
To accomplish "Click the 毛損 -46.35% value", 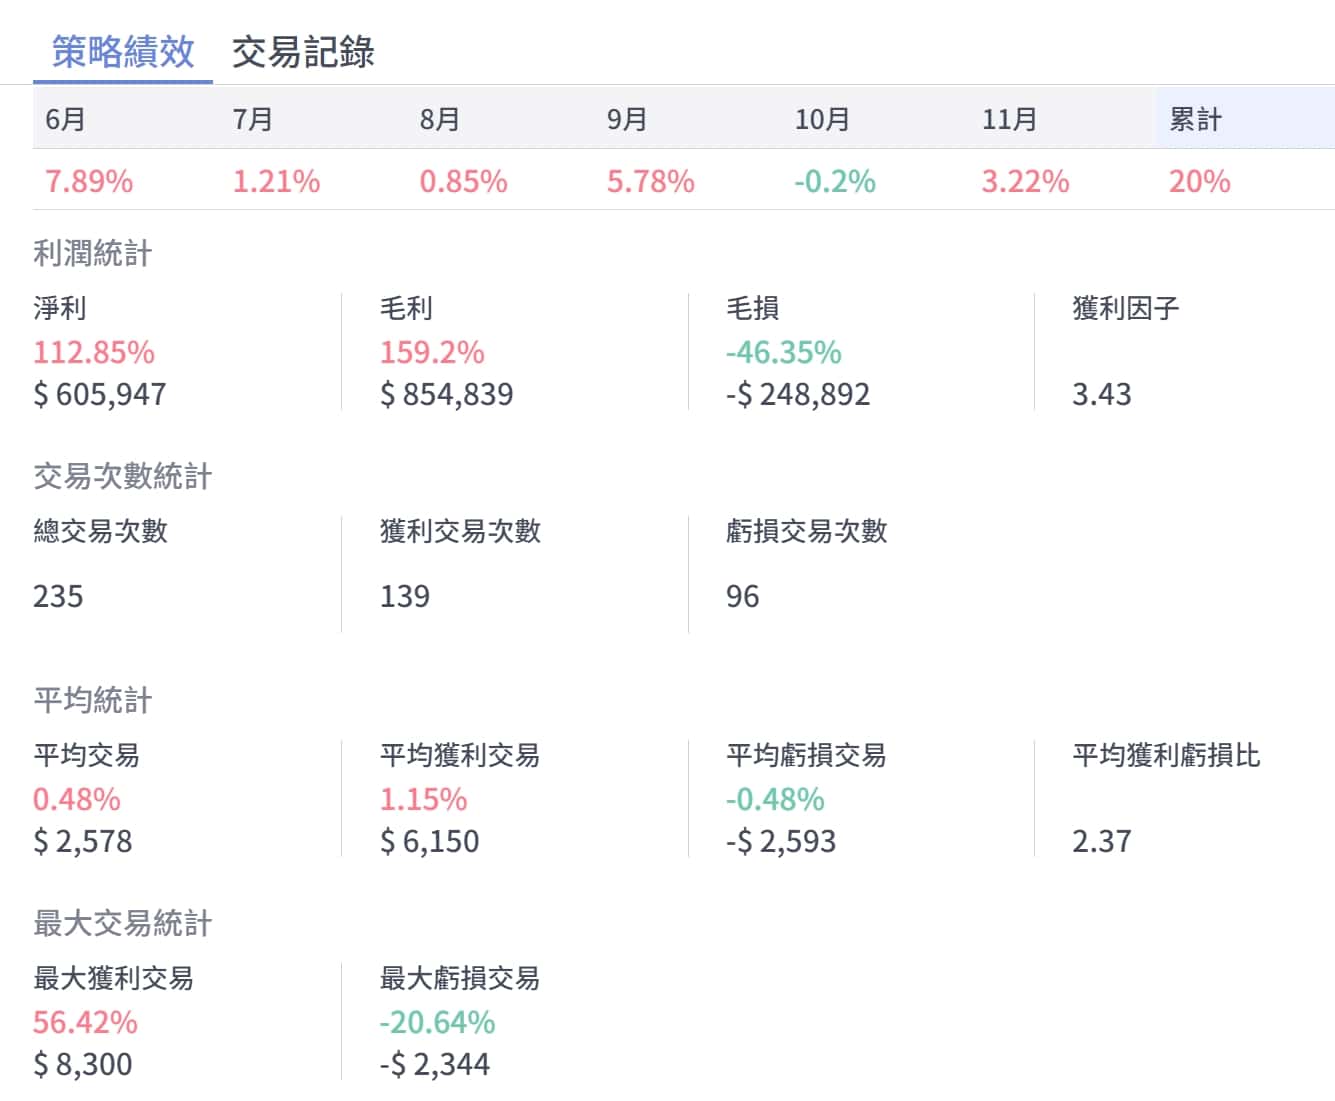I will pyautogui.click(x=784, y=352).
